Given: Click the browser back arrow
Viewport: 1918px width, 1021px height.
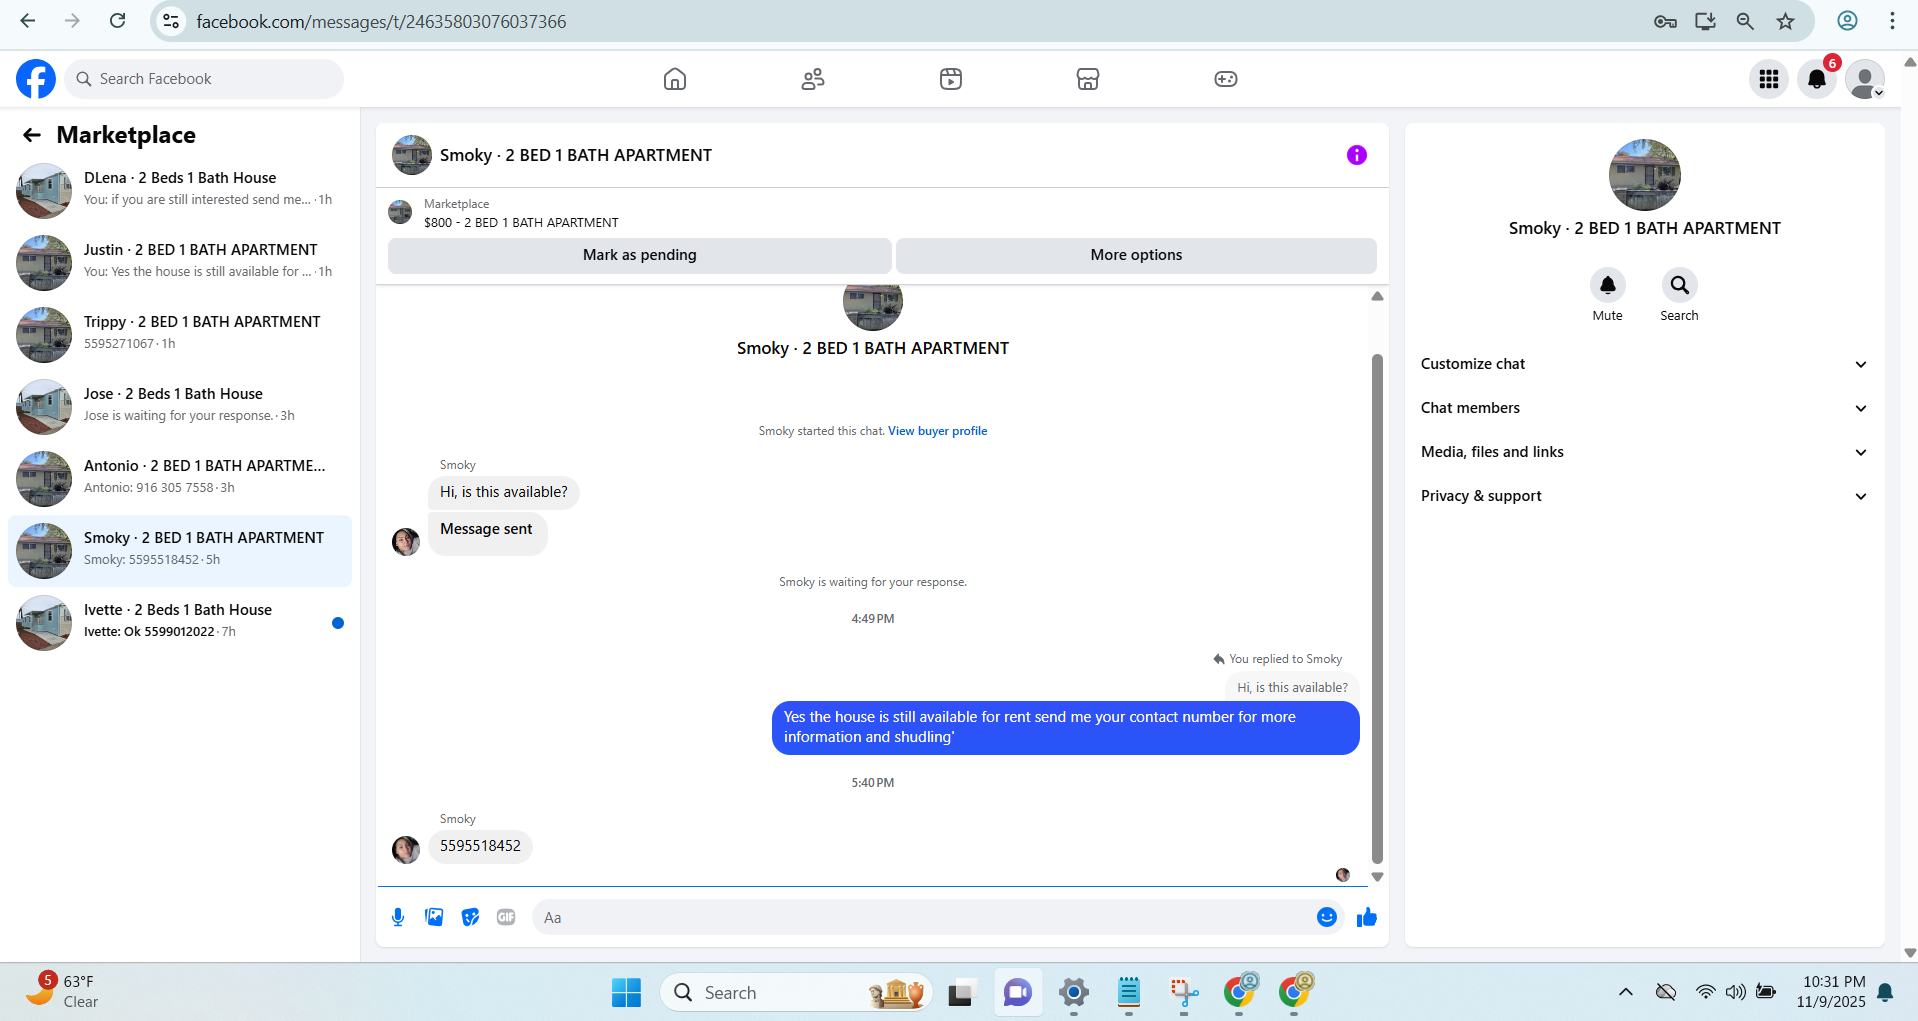Looking at the screenshot, I should click(x=28, y=21).
